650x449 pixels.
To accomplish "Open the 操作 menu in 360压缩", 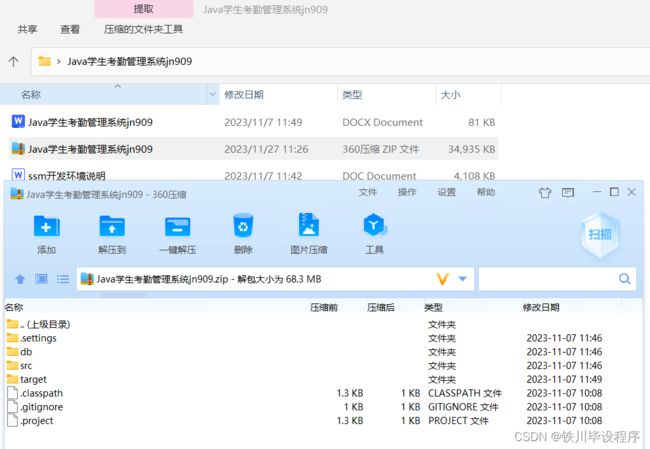I will point(407,192).
